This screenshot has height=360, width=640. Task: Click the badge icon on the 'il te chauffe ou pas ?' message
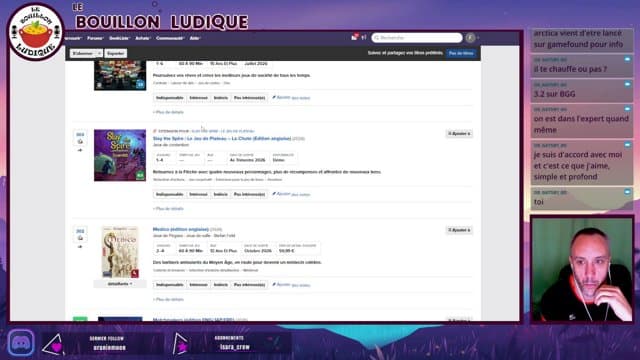point(627,60)
